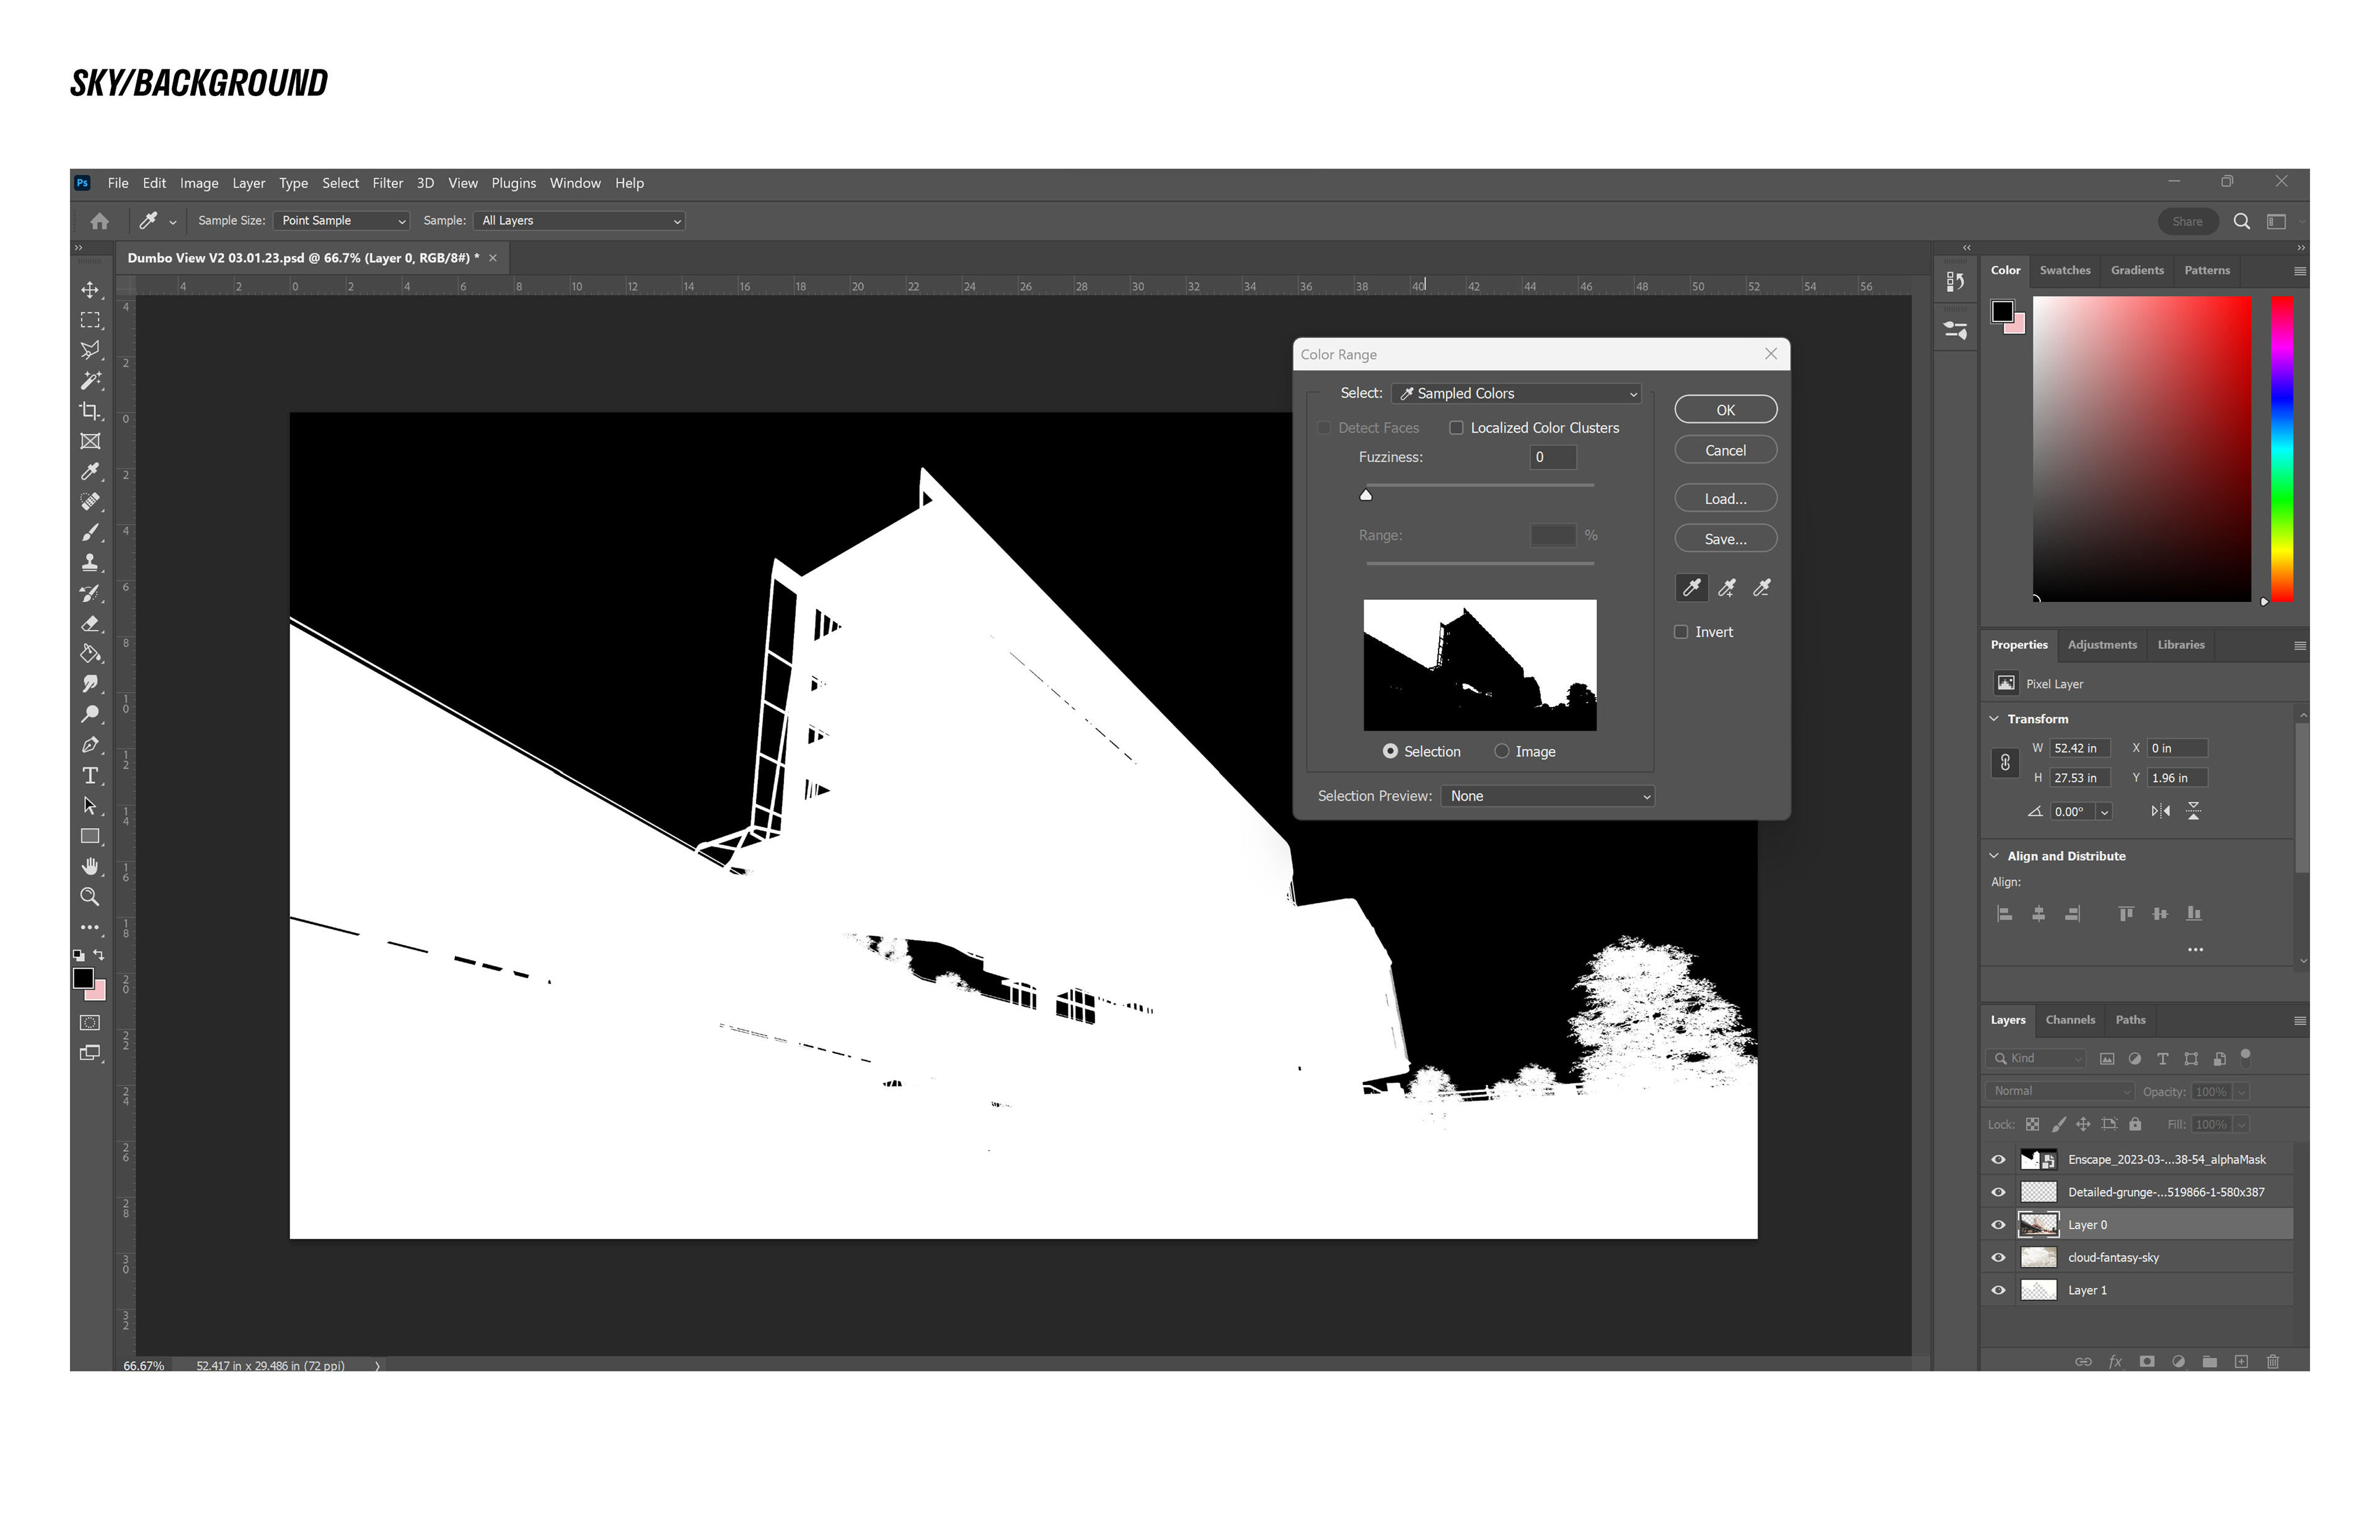Open the Selection Preview dropdown
This screenshot has height=1540, width=2380.
(x=1547, y=796)
